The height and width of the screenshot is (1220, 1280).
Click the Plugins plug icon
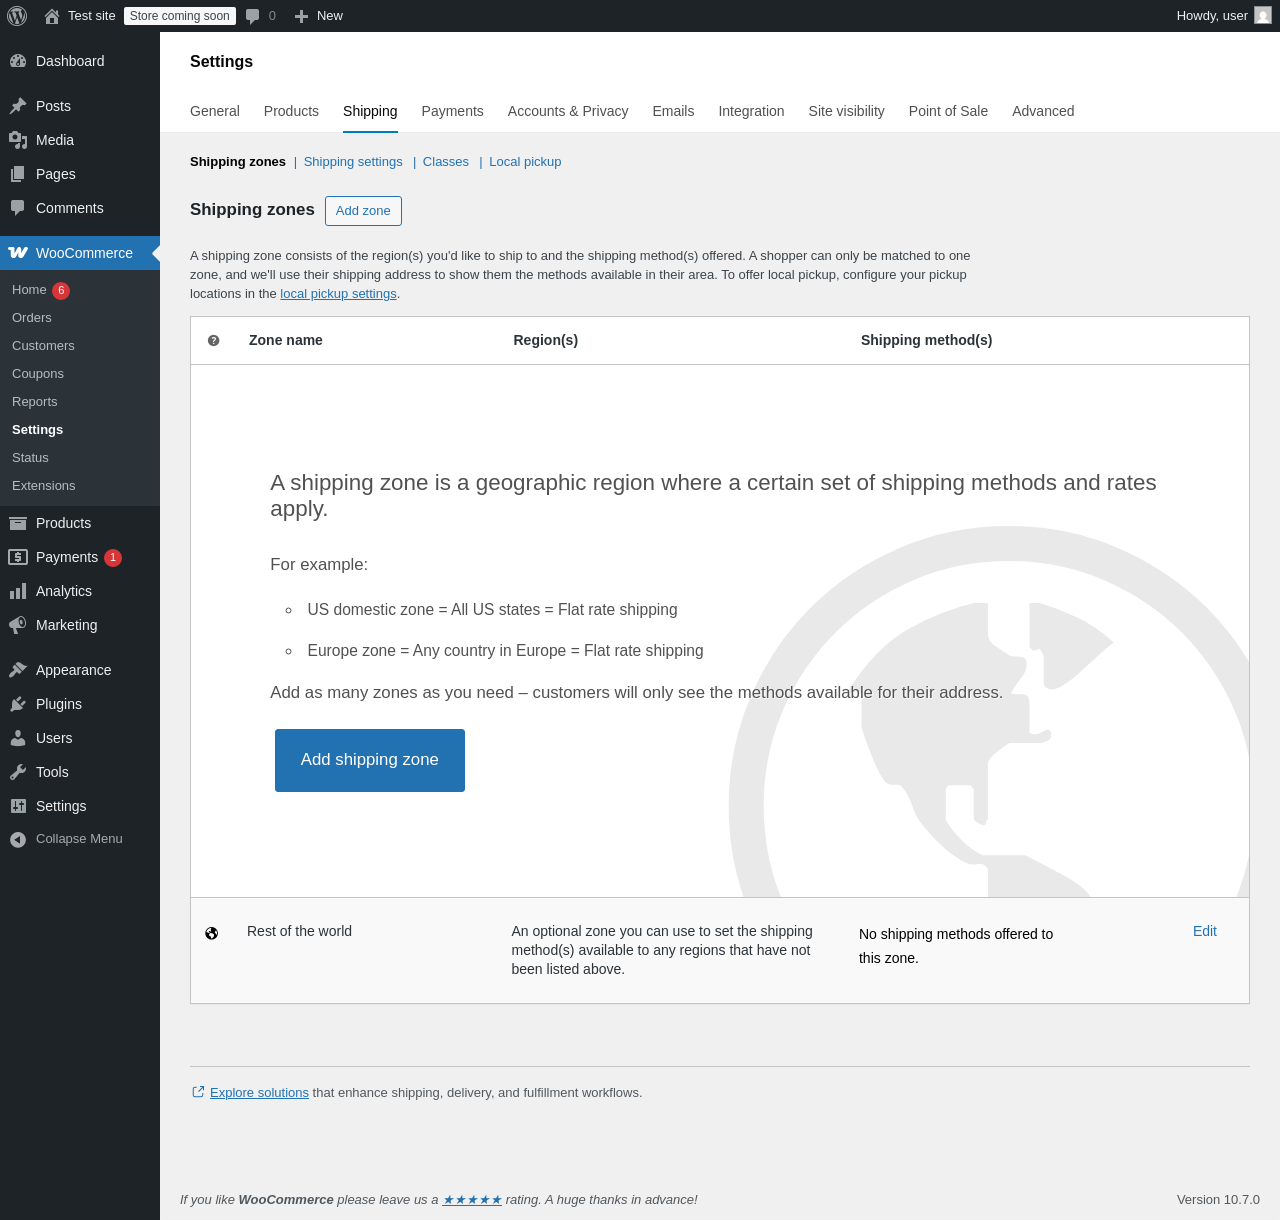[x=18, y=704]
